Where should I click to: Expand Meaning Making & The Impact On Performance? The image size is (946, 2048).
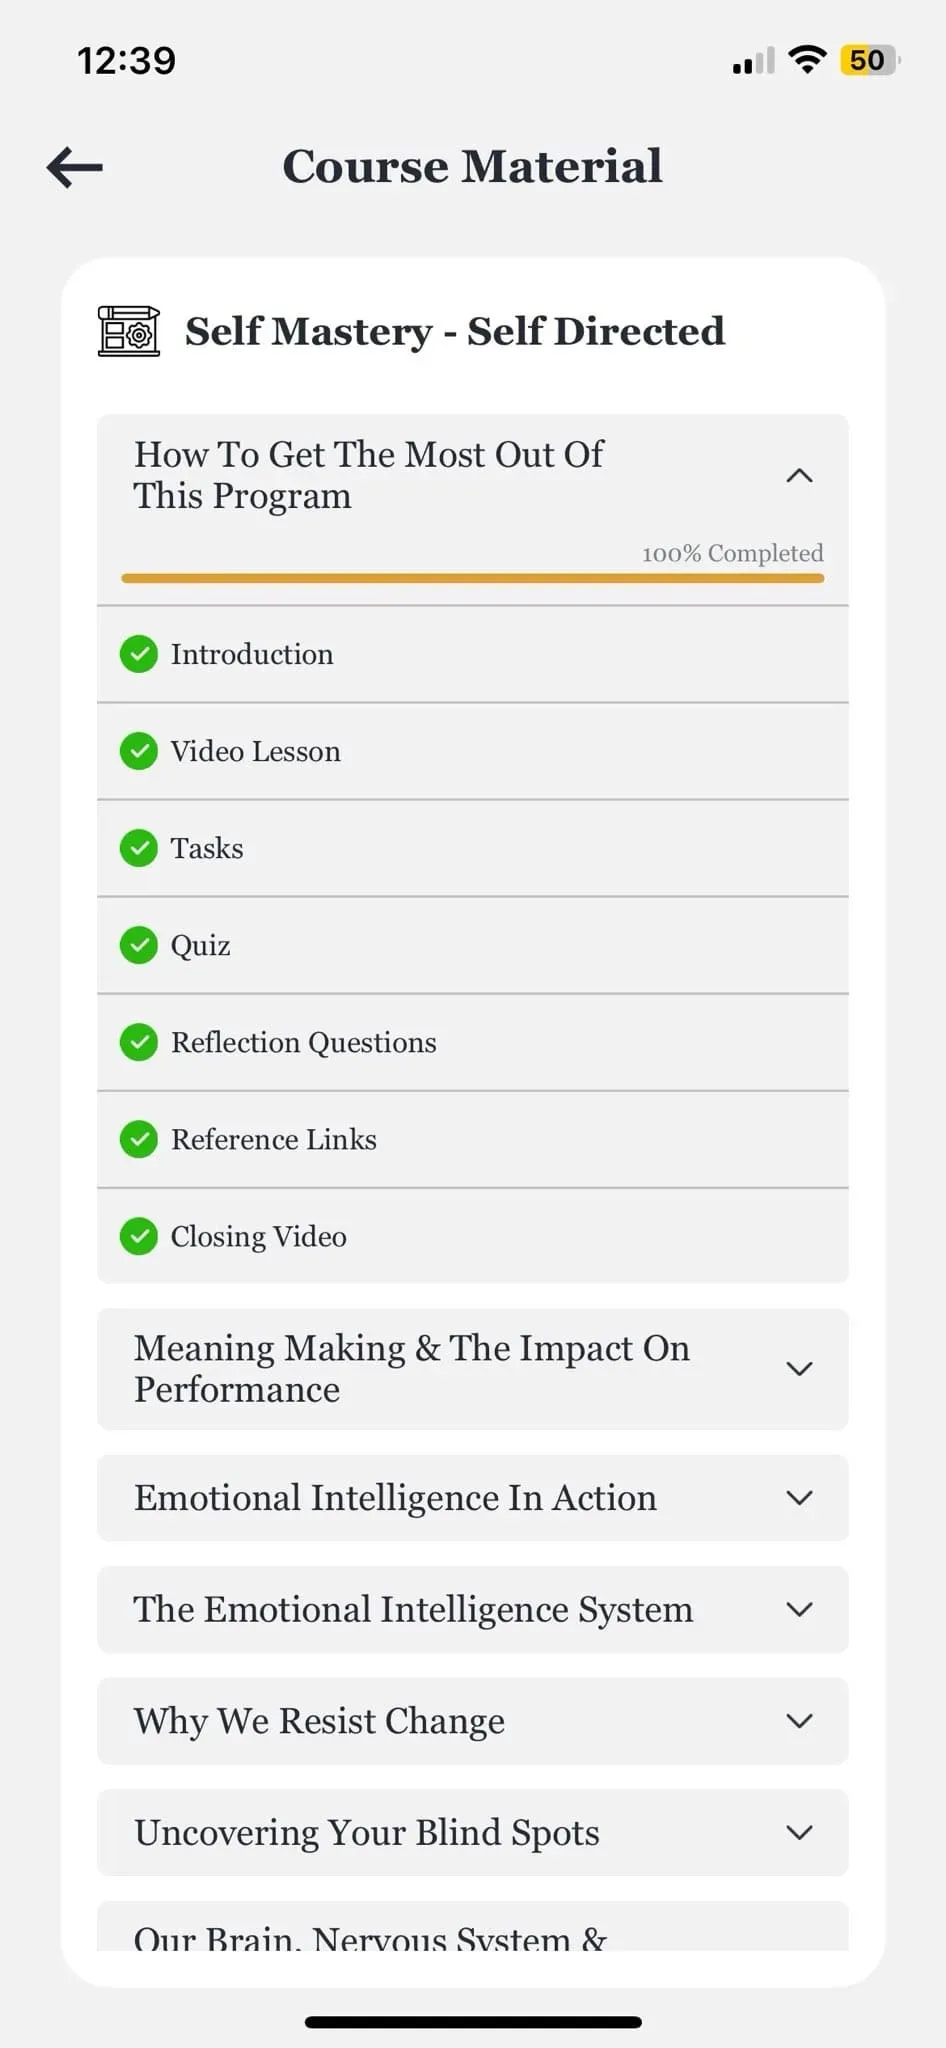[x=799, y=1368]
